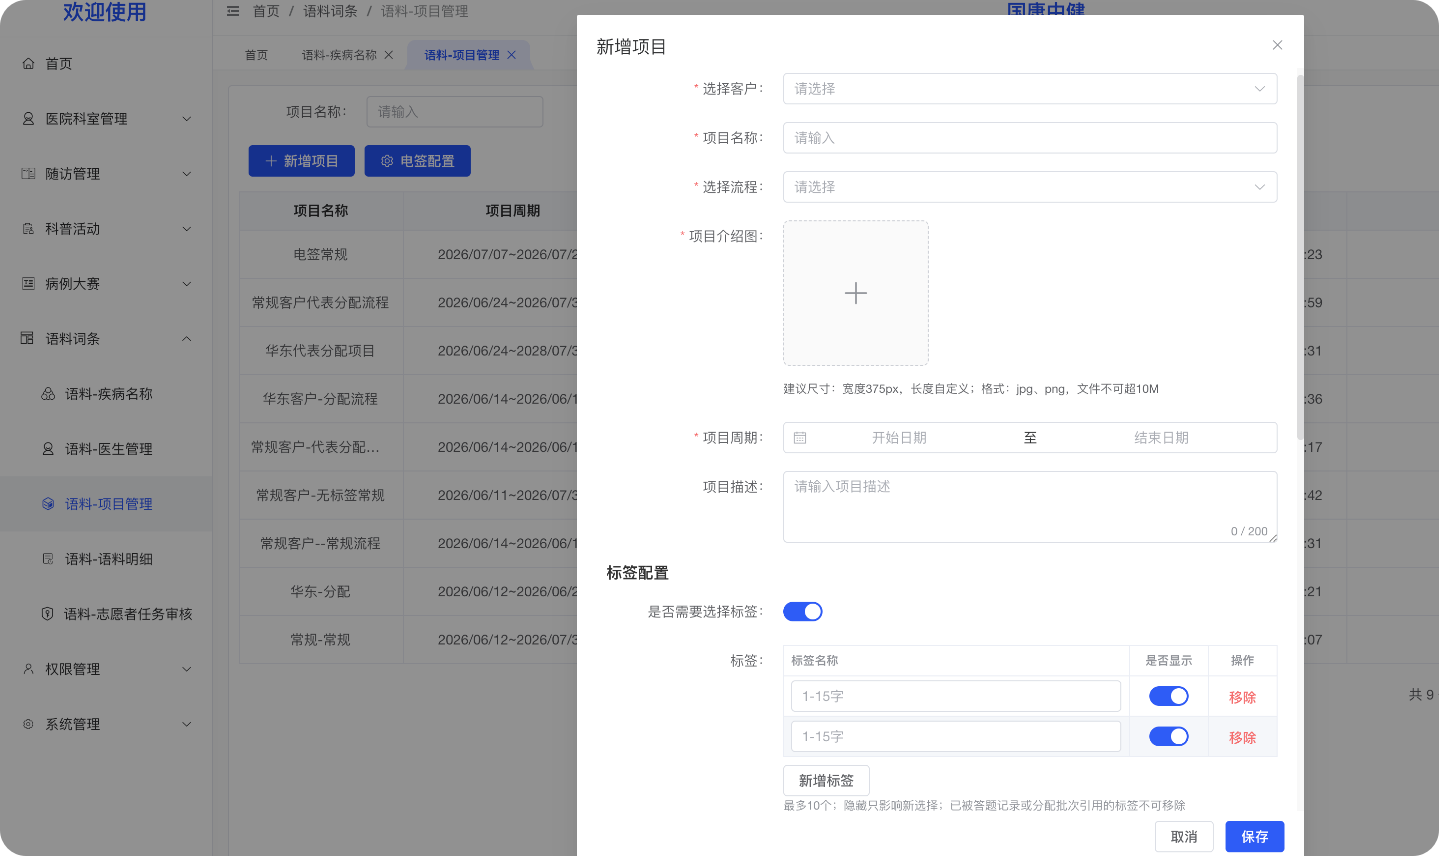Screen dimensions: 1439x856
Task: Click 语料词条 in the breadcrumb
Action: click(330, 11)
